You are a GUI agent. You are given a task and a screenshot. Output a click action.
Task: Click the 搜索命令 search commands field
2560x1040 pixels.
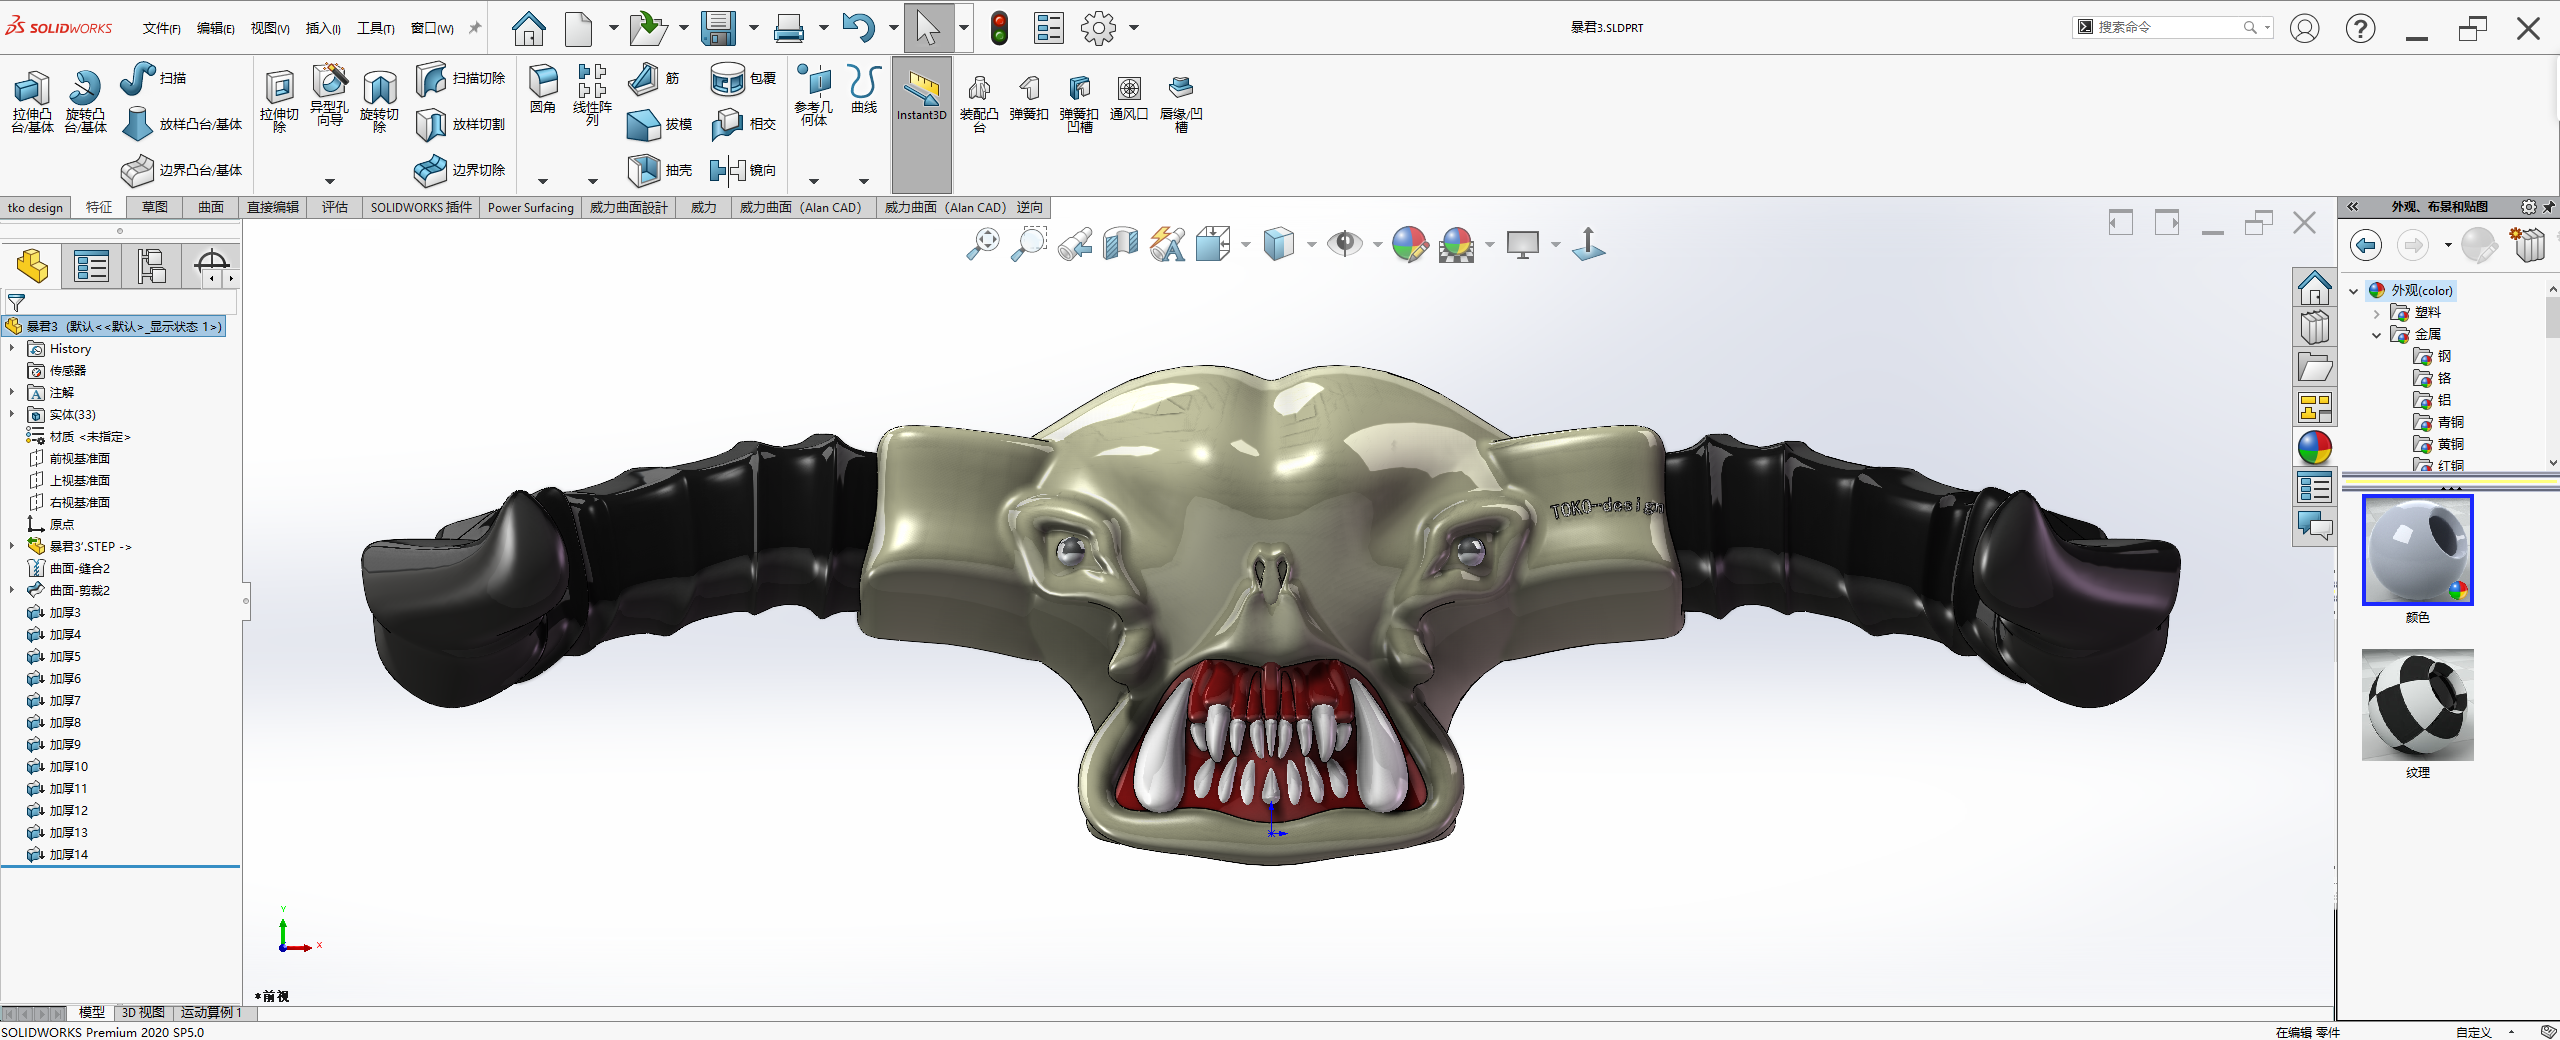tap(2171, 27)
